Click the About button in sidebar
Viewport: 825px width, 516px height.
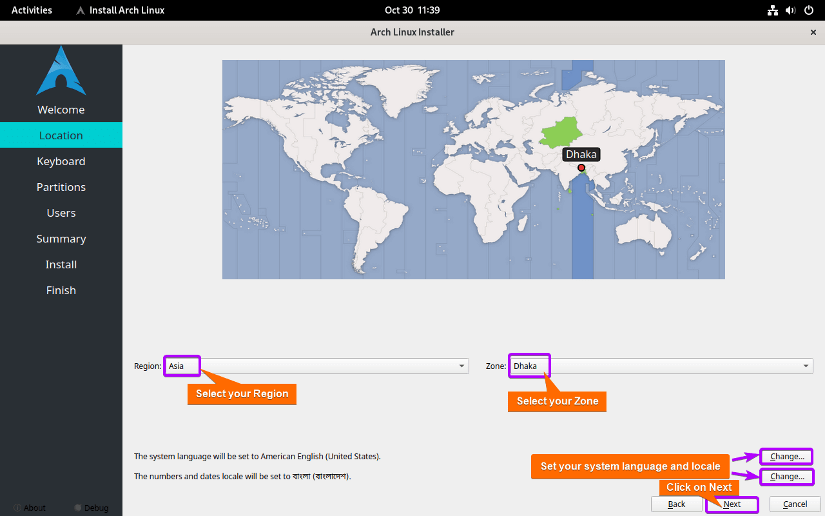(x=29, y=508)
